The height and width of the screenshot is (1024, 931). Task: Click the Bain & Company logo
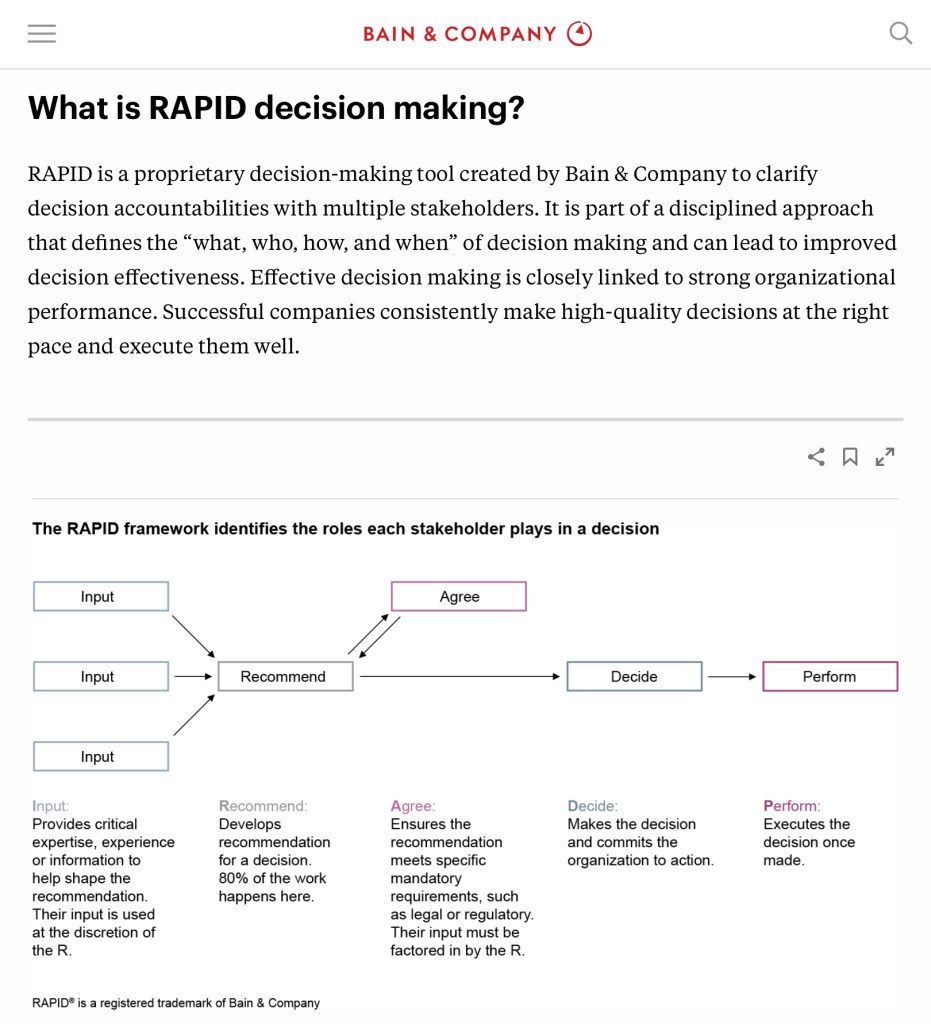[477, 34]
